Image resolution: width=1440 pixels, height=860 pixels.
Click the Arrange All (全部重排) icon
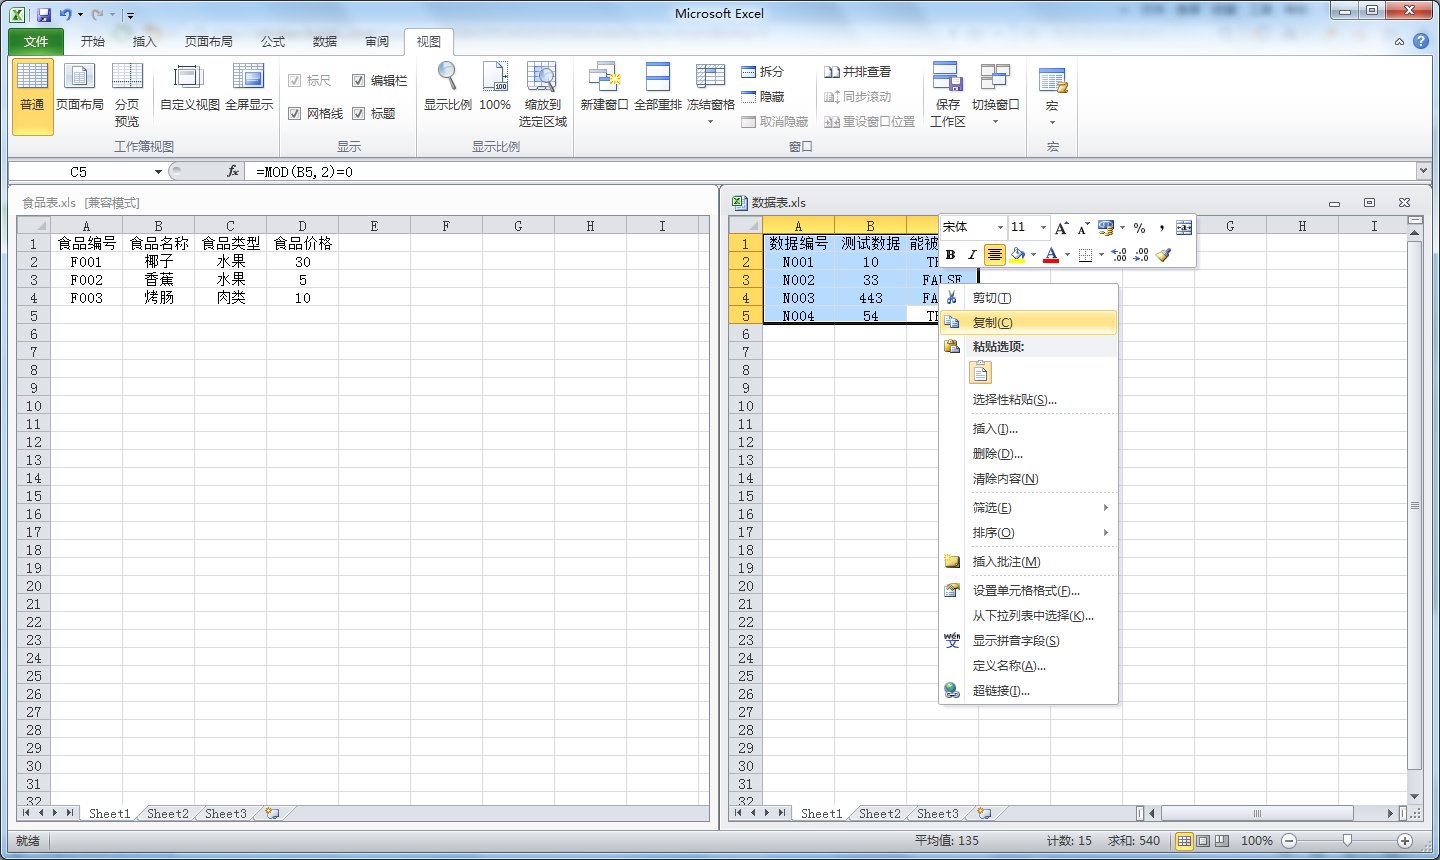pyautogui.click(x=657, y=80)
